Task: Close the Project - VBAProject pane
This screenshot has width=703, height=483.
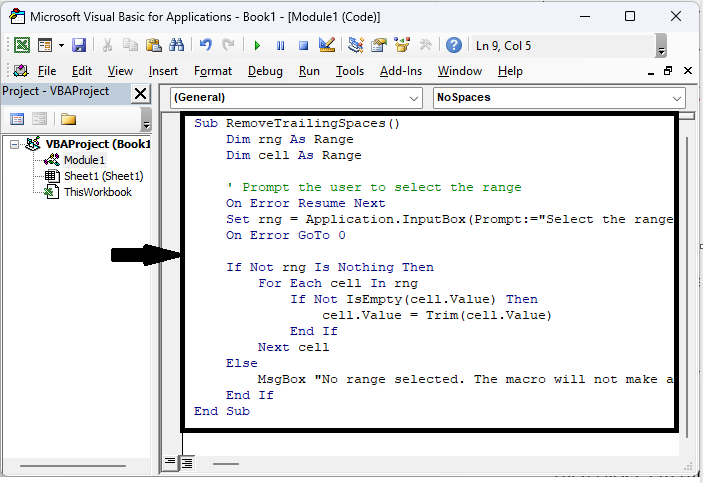Action: (x=140, y=94)
